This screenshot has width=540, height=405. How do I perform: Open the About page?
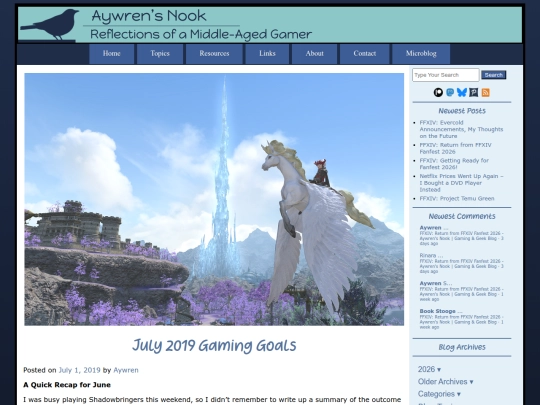tap(314, 54)
